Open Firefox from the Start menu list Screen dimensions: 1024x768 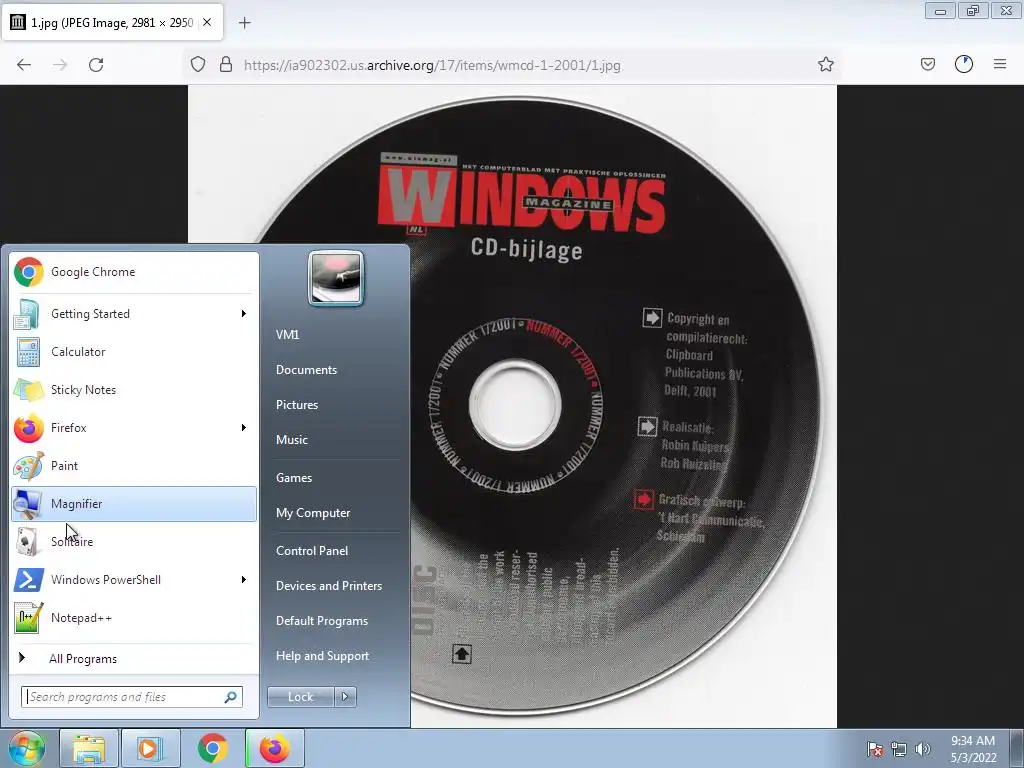pyautogui.click(x=134, y=428)
